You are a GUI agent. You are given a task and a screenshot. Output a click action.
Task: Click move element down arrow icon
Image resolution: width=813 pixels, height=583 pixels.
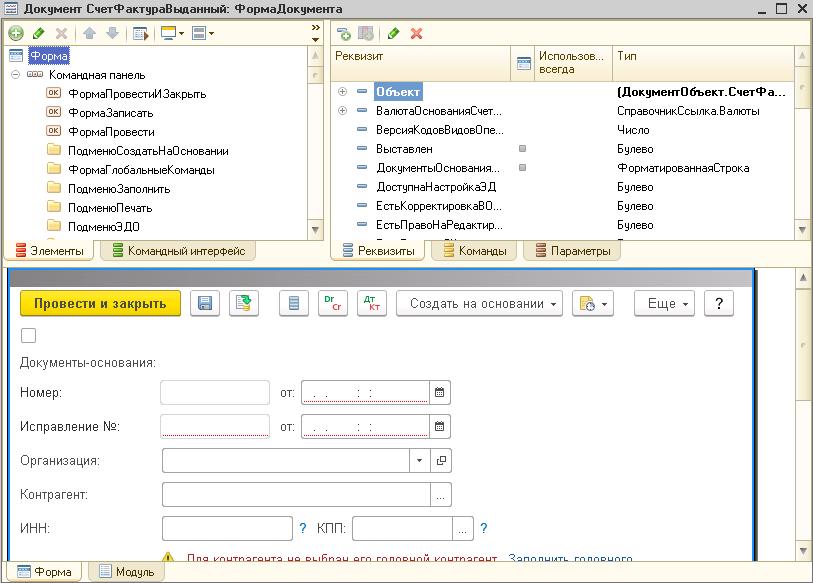click(112, 33)
